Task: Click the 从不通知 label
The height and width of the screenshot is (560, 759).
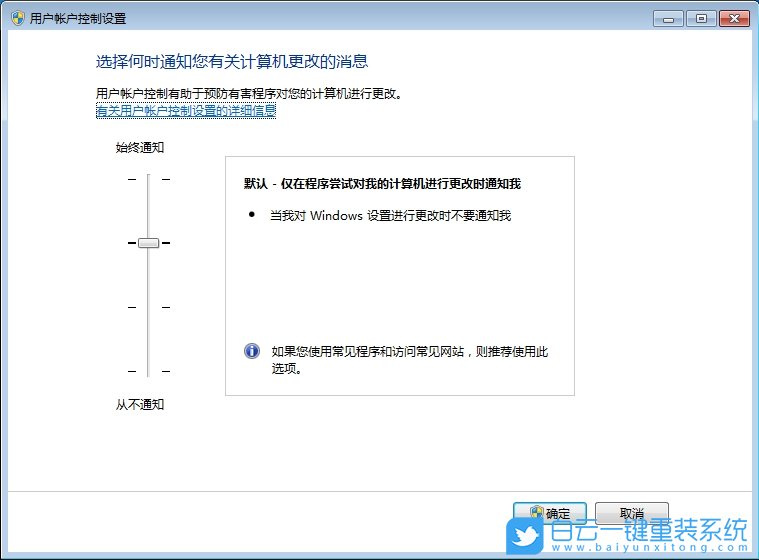Action: point(140,404)
